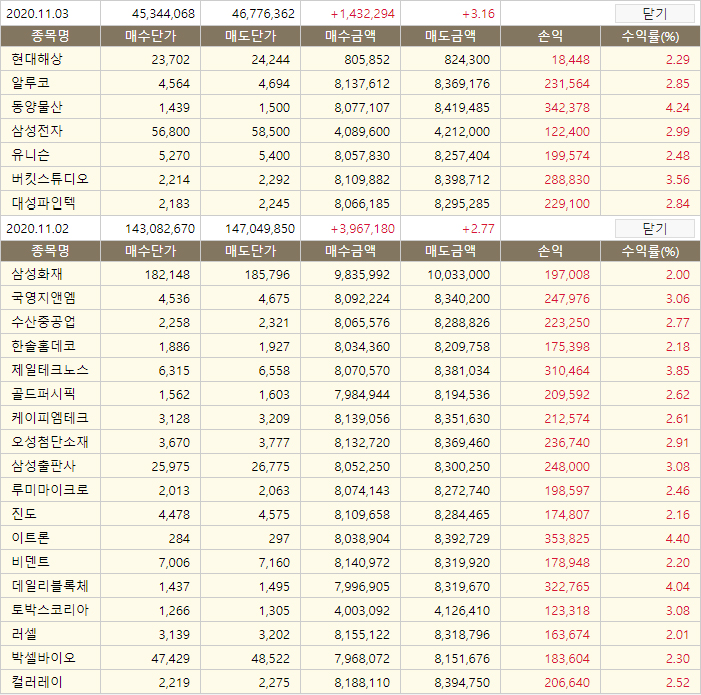Select stock name 루미마이크로
Image resolution: width=701 pixels, height=695 pixels.
click(x=50, y=490)
